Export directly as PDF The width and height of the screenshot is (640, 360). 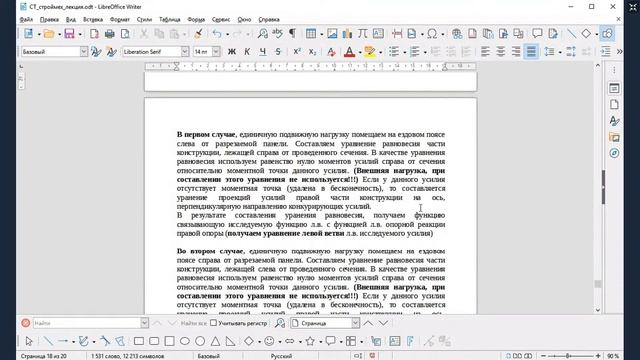[x=94, y=33]
